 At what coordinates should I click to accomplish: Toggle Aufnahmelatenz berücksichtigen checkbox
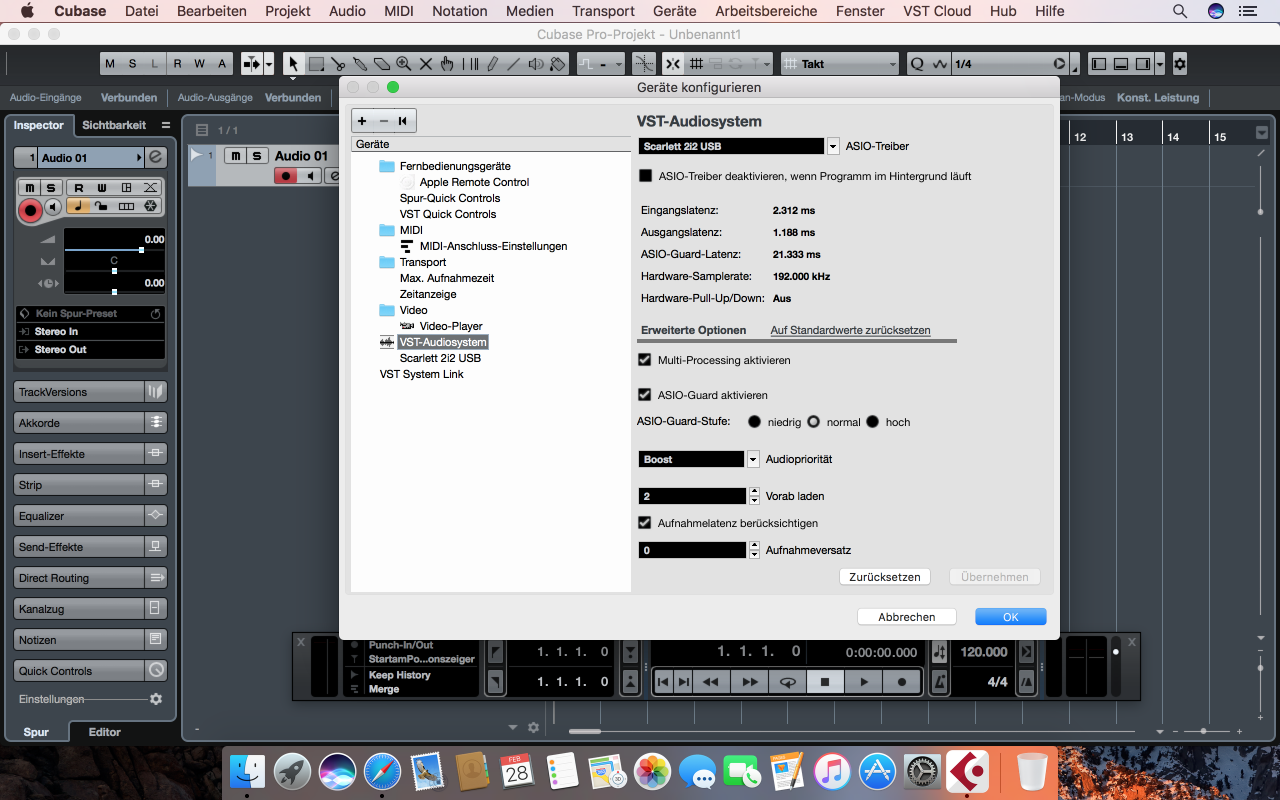(645, 523)
